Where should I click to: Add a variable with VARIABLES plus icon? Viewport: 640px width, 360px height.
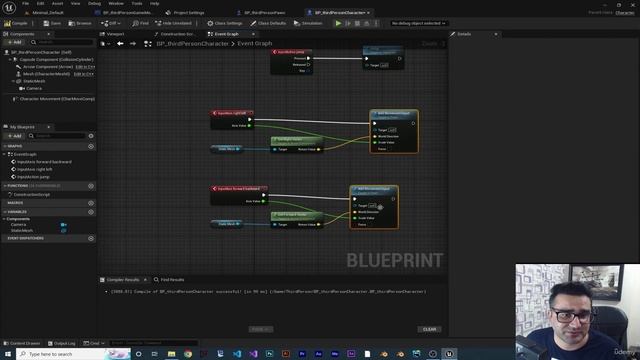pyautogui.click(x=91, y=212)
